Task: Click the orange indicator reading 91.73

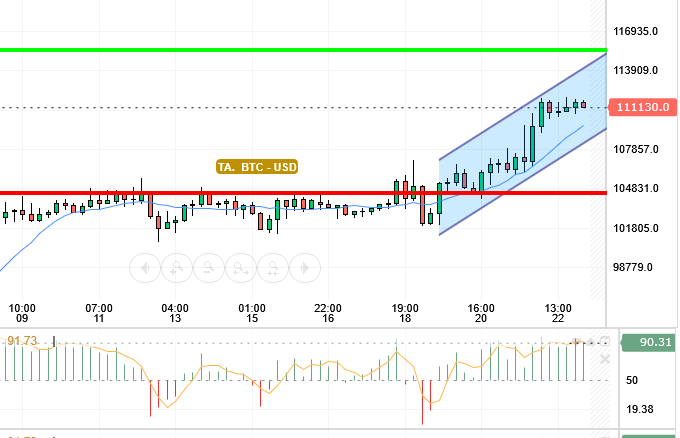Action: point(22,341)
